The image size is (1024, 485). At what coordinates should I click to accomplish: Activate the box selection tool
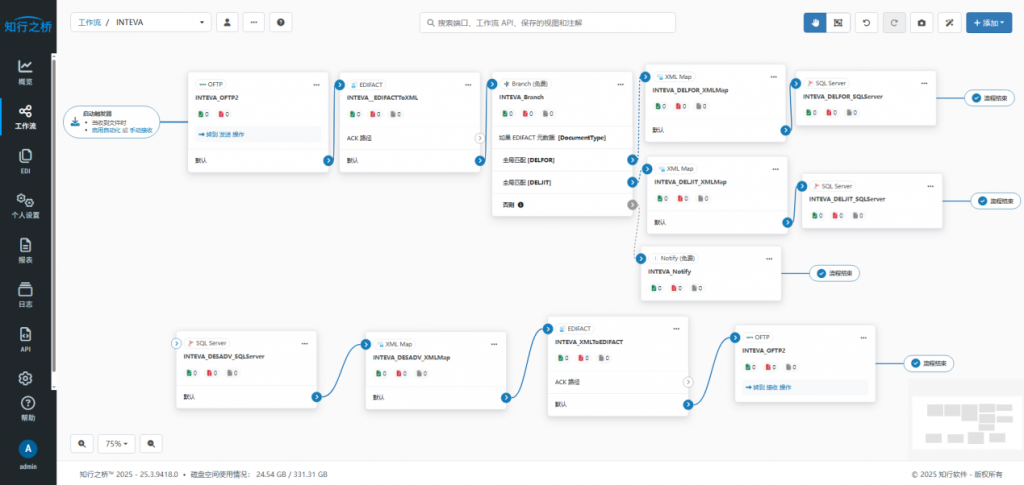[838, 22]
